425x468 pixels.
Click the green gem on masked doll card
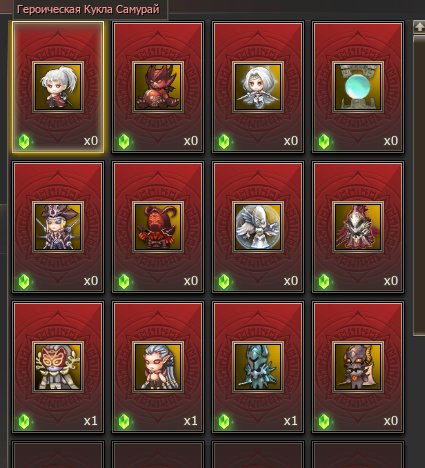24,421
